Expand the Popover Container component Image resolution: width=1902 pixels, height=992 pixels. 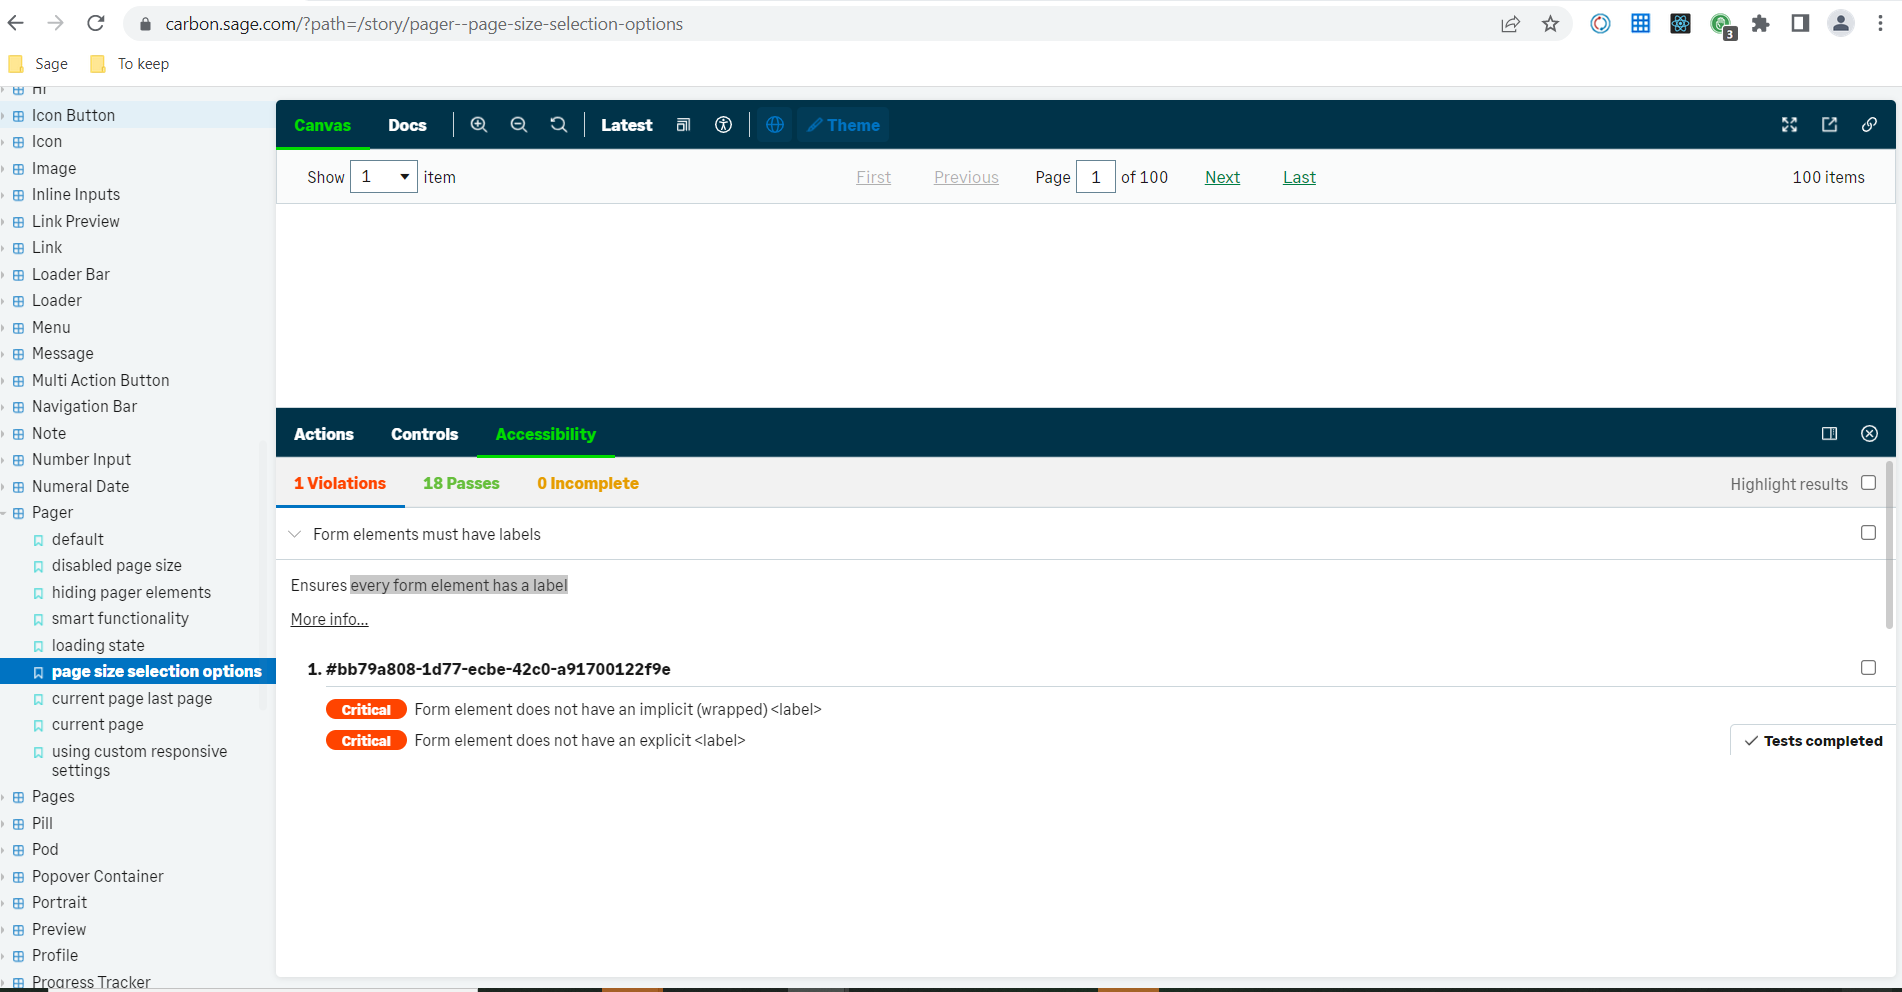pos(97,876)
